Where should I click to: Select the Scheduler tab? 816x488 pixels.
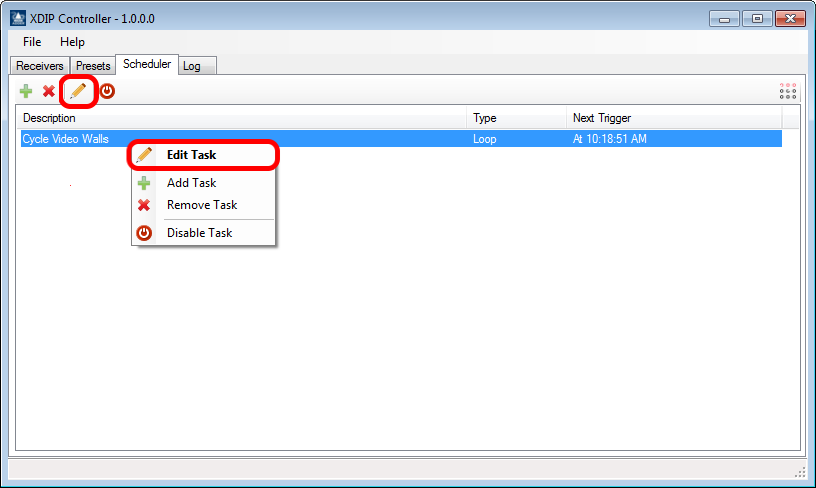point(147,65)
